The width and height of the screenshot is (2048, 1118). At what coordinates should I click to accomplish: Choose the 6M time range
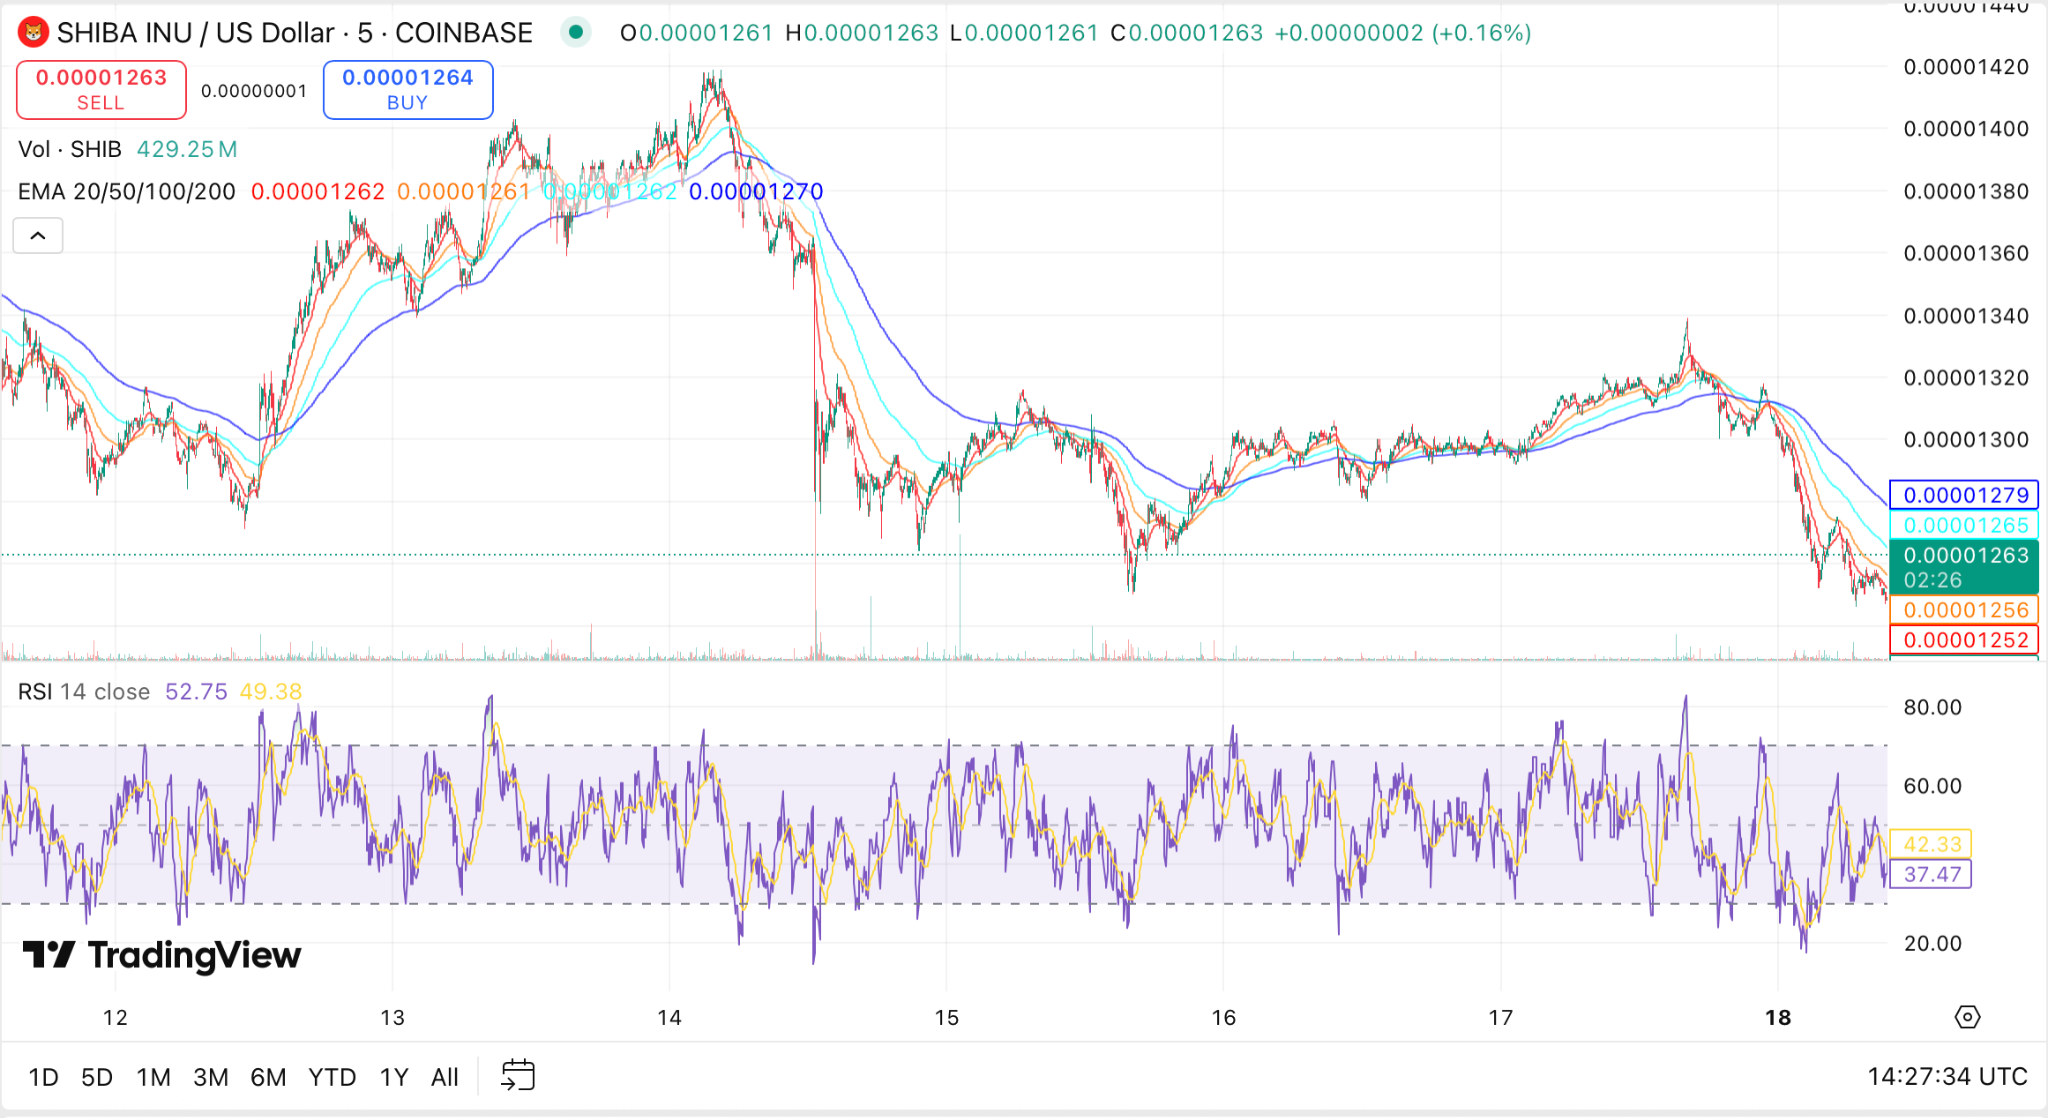[x=268, y=1077]
